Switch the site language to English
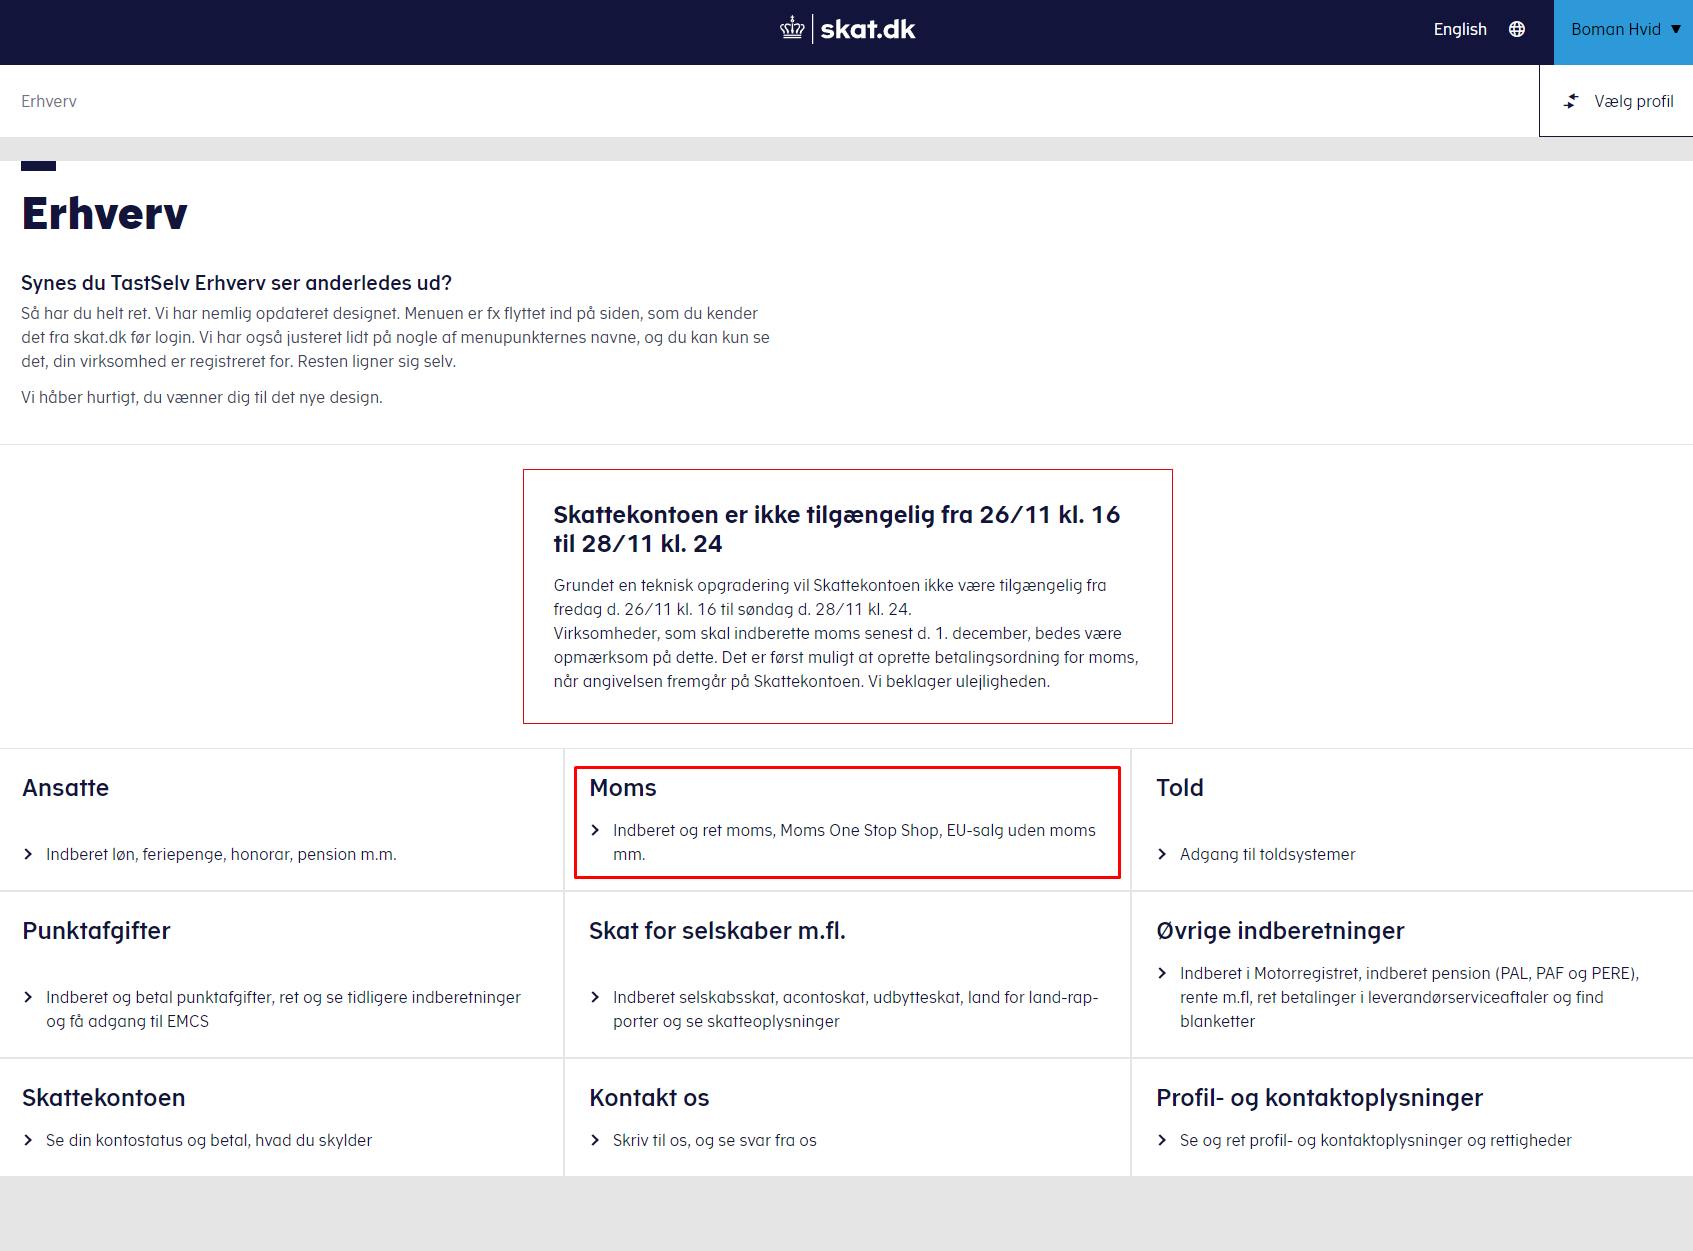The width and height of the screenshot is (1693, 1251). tap(1460, 29)
